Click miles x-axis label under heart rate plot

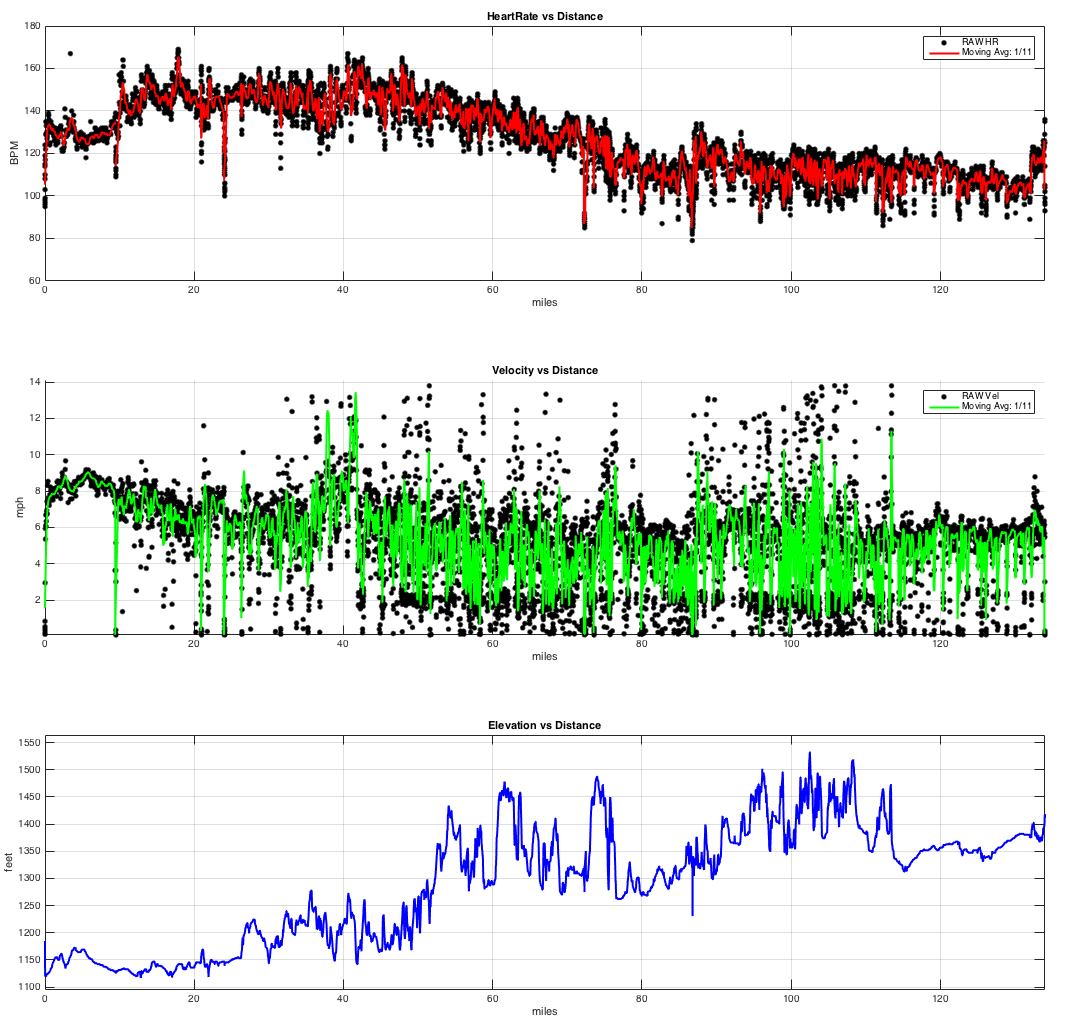point(544,302)
